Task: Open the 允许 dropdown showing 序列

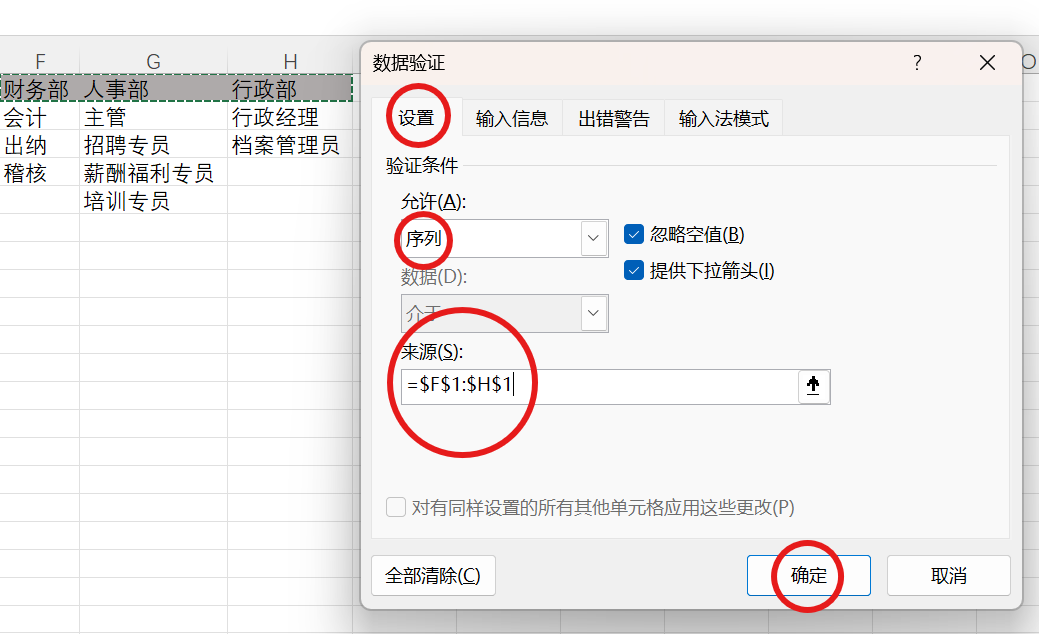Action: [x=504, y=238]
